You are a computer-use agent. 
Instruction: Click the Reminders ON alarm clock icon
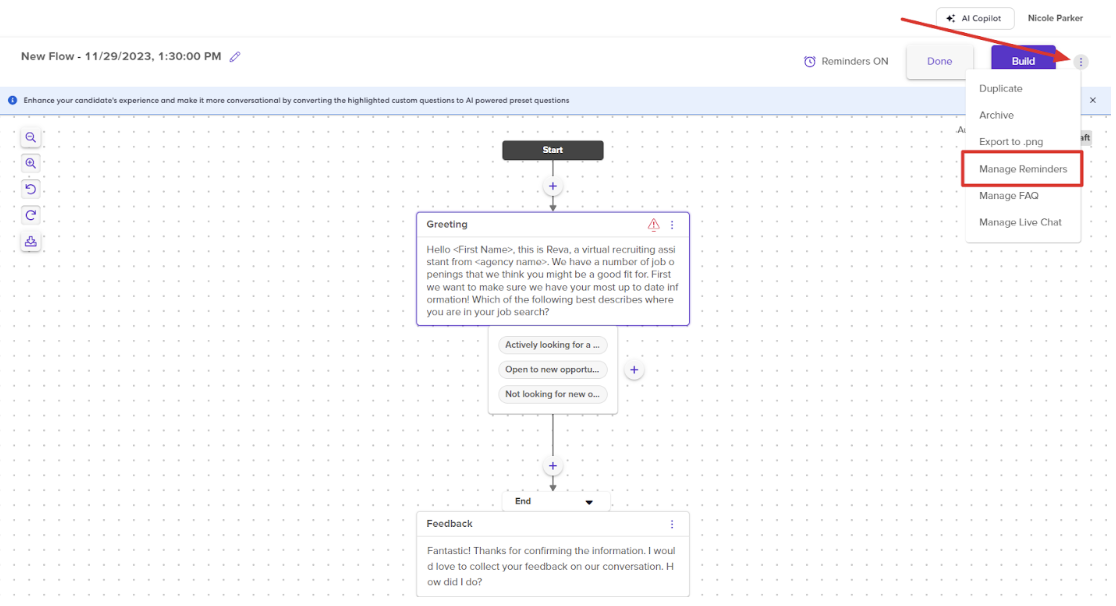(x=809, y=61)
